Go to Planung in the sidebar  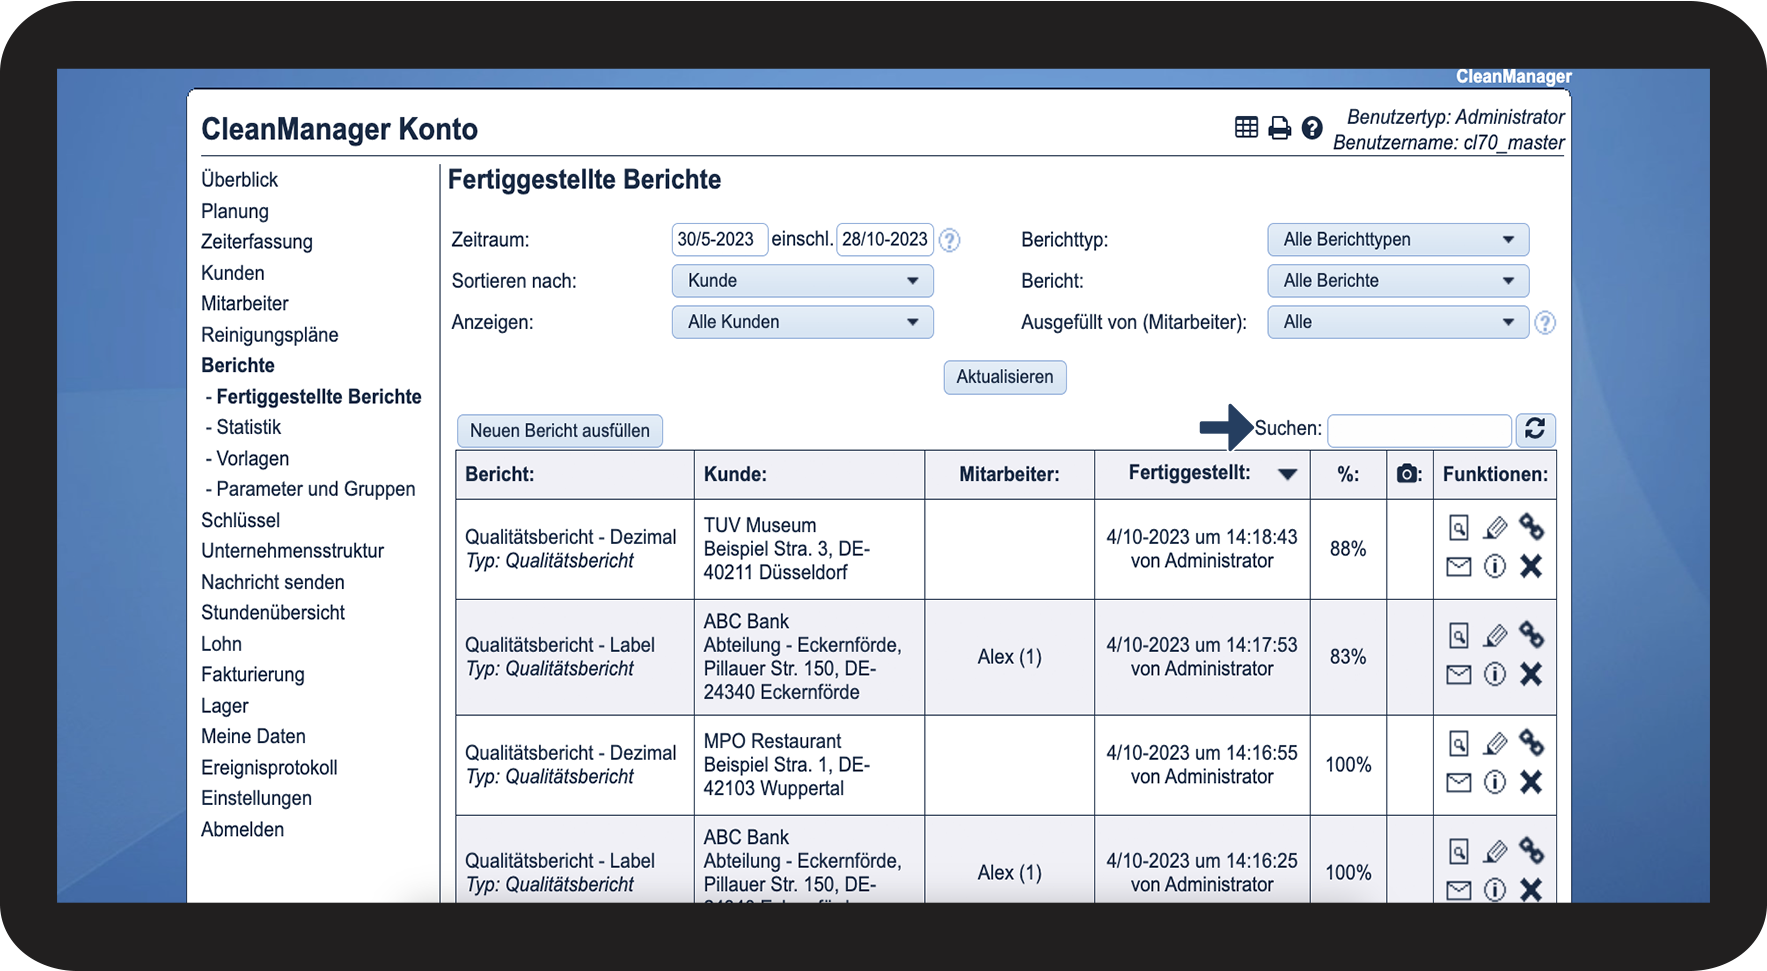tap(235, 211)
